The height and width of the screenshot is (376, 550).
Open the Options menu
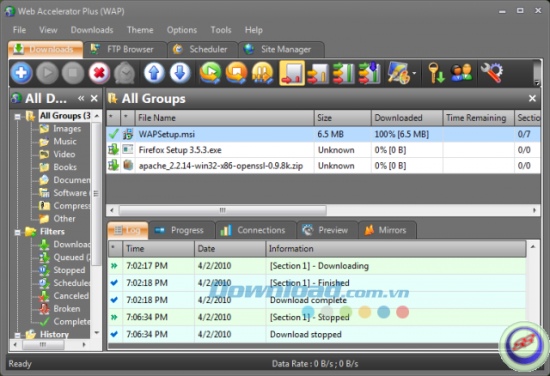pos(182,30)
